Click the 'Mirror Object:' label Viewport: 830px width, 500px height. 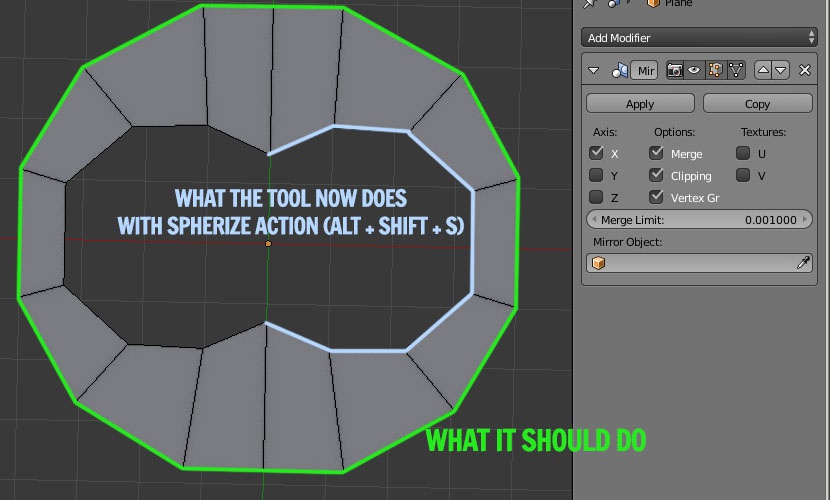(627, 242)
